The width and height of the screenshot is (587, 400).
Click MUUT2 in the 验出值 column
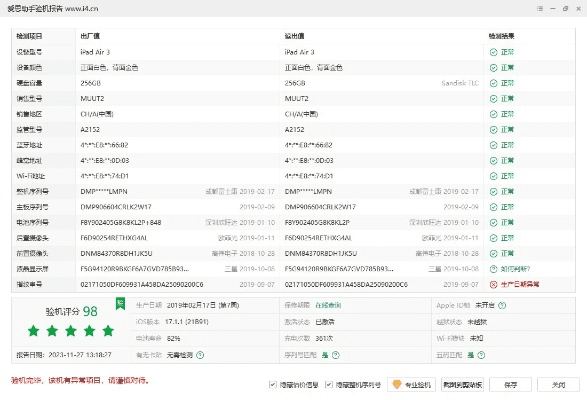pos(296,99)
